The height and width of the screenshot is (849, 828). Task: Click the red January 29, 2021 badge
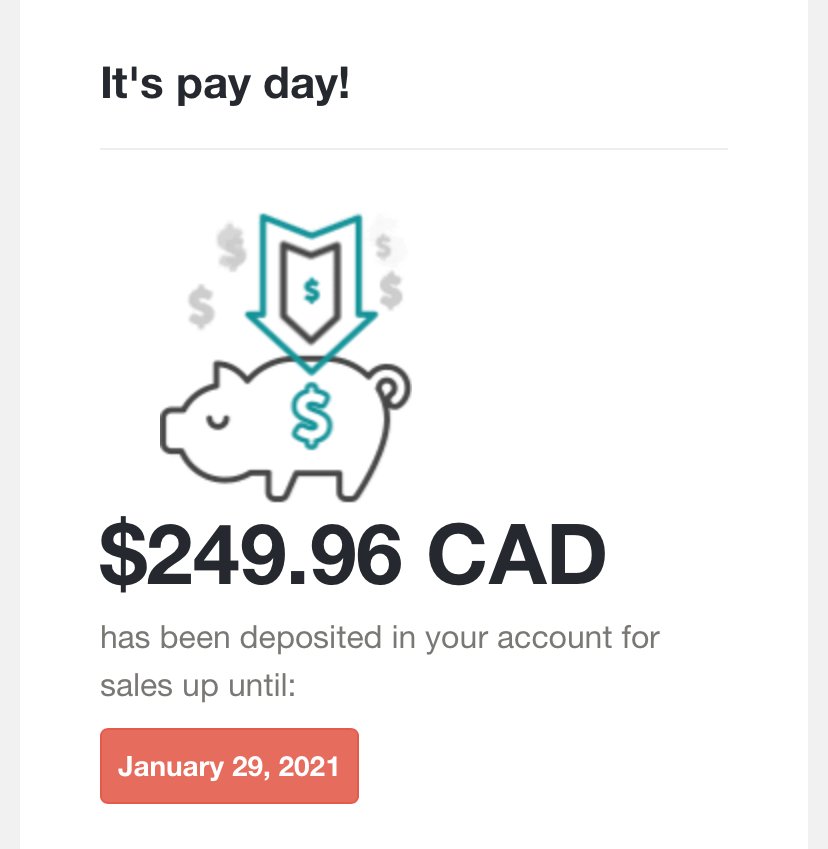coord(229,766)
